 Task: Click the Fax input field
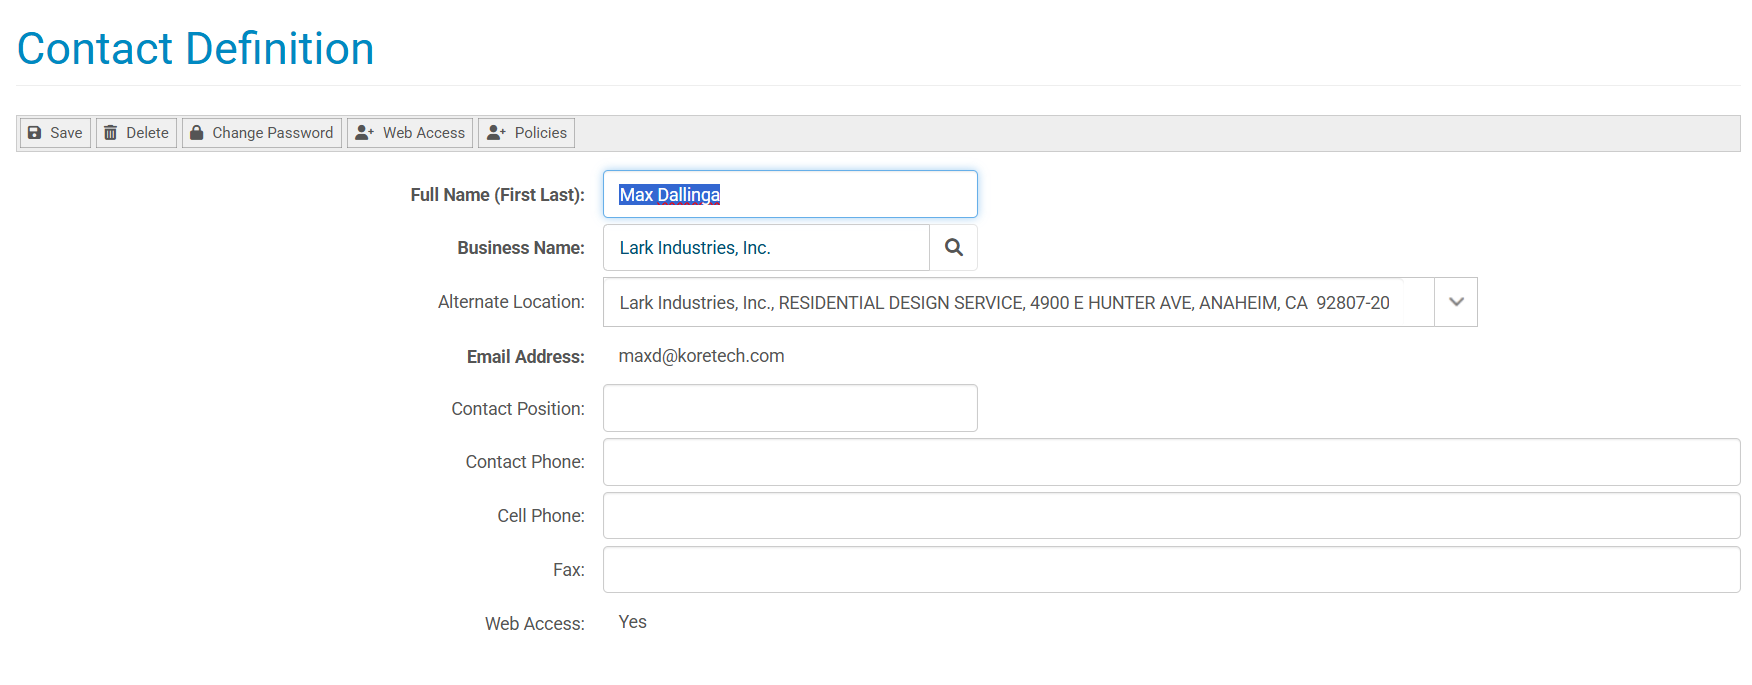(1171, 570)
